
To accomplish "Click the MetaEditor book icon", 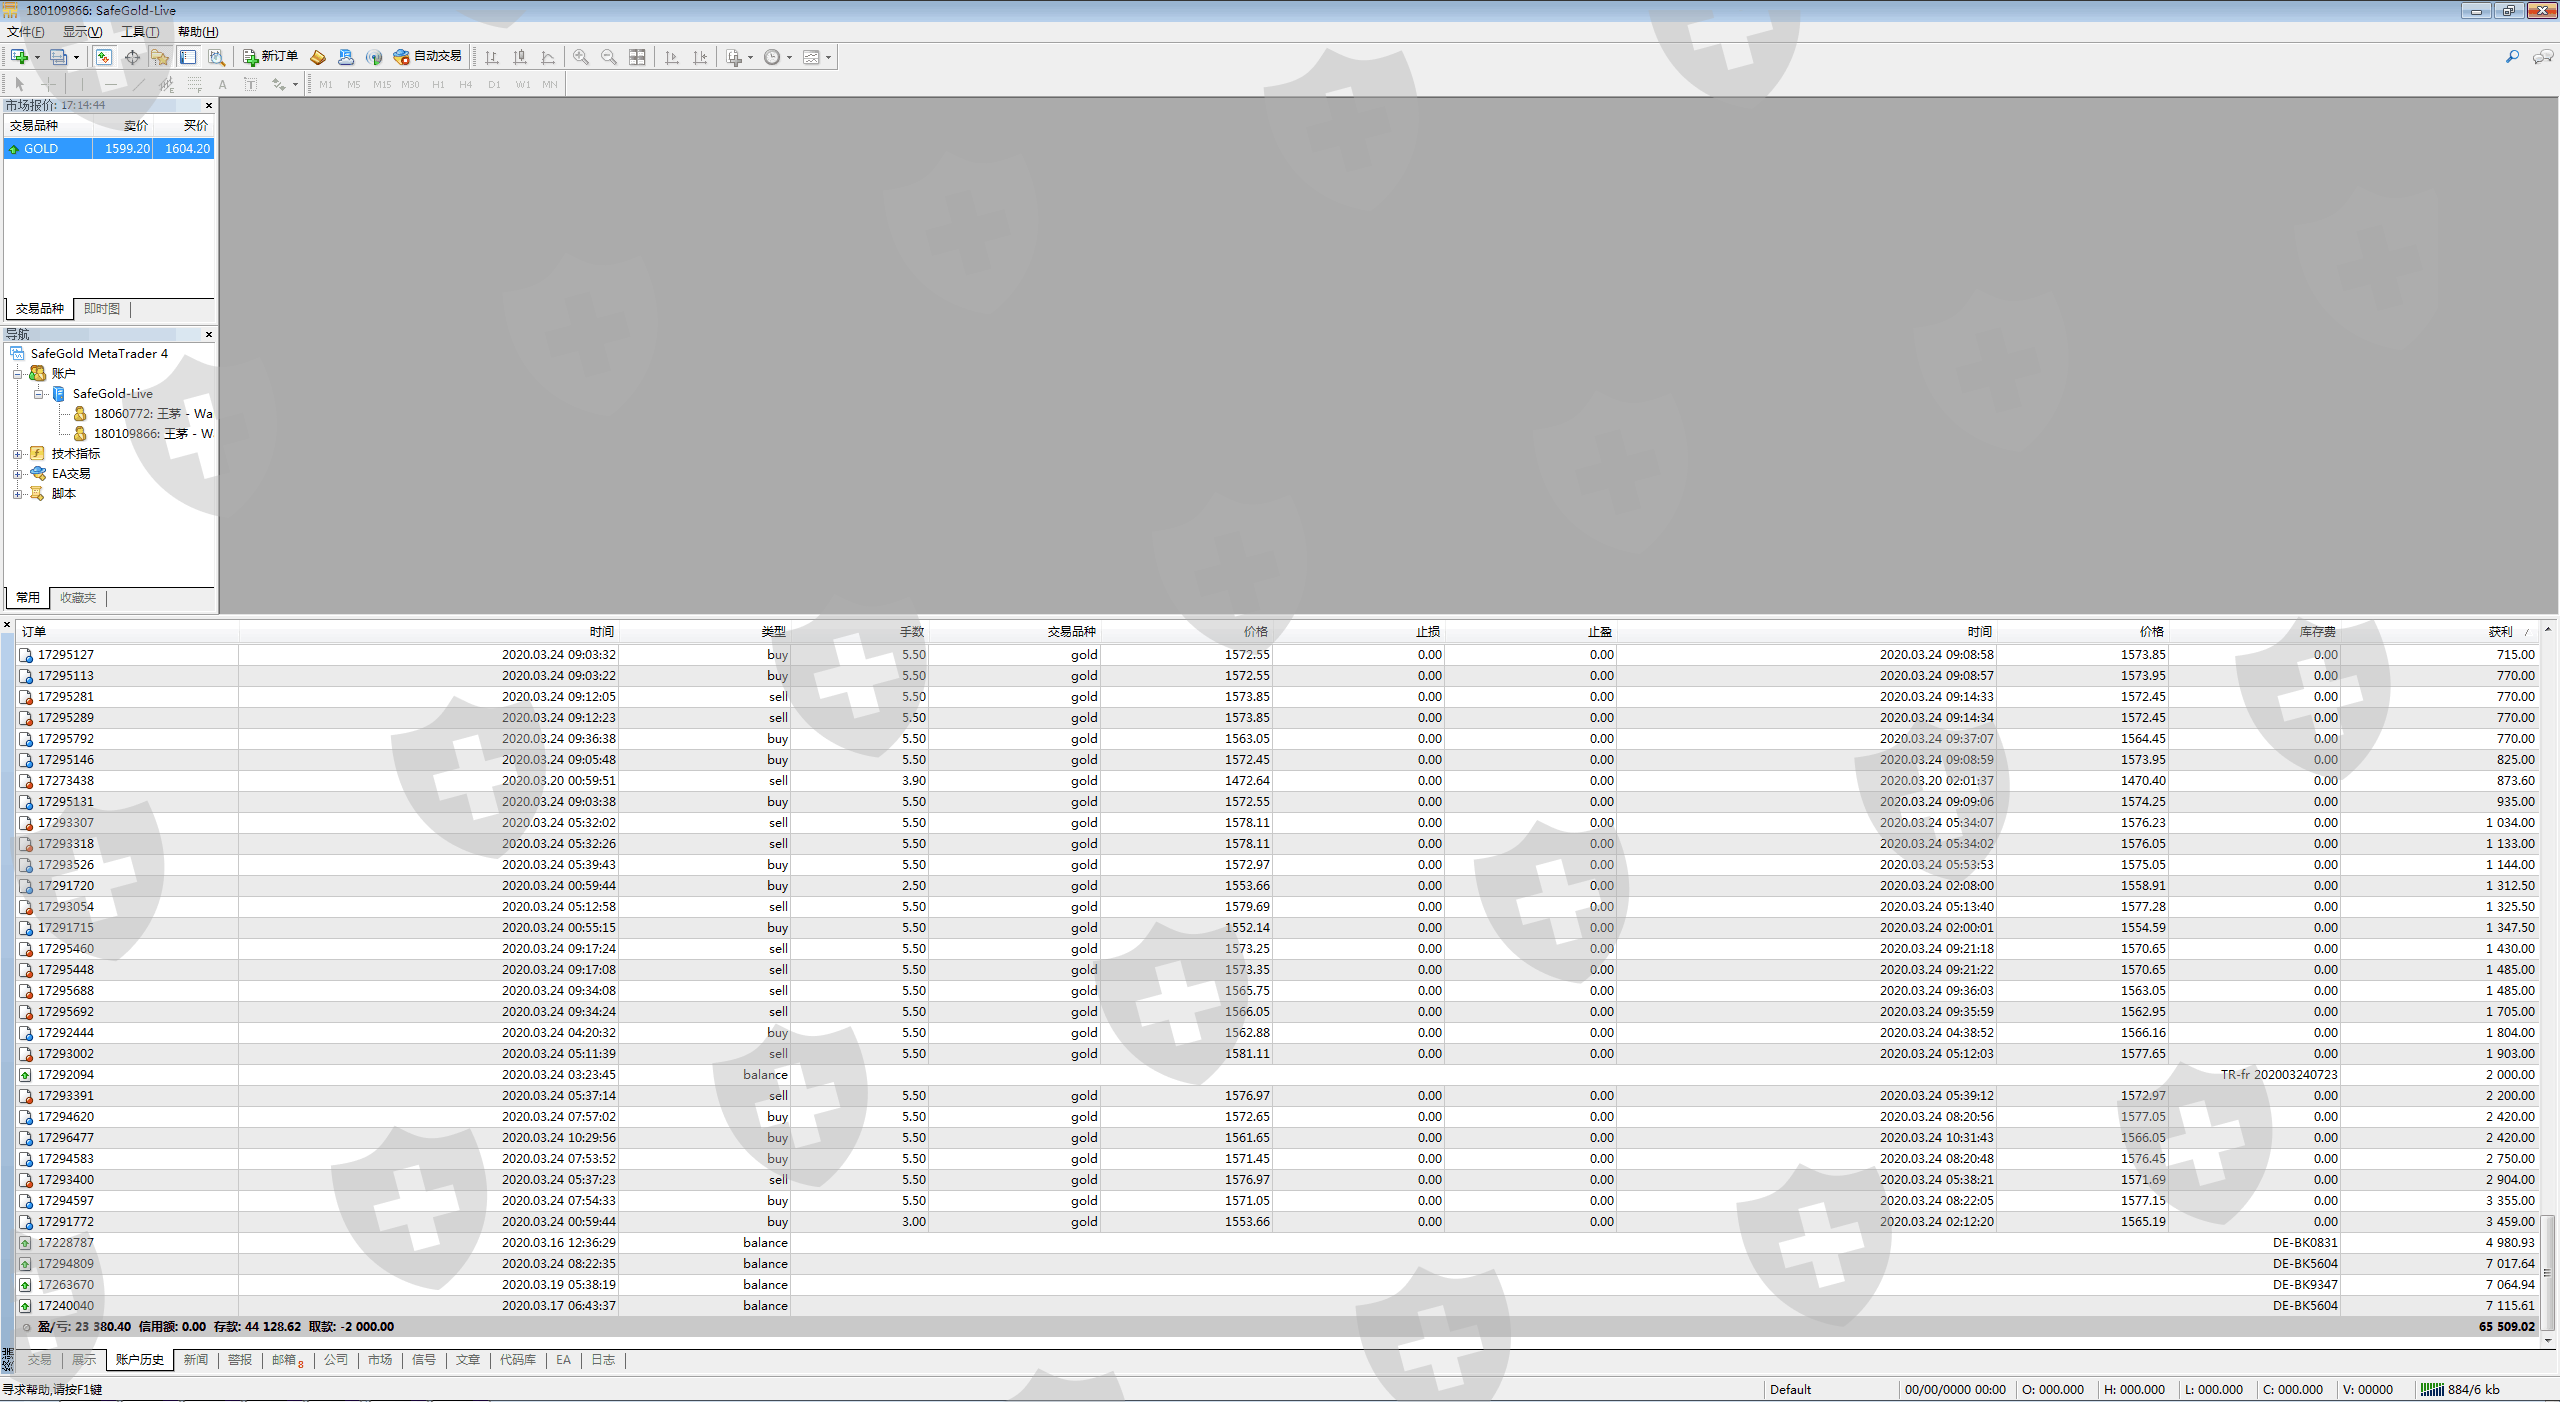I will tap(318, 57).
